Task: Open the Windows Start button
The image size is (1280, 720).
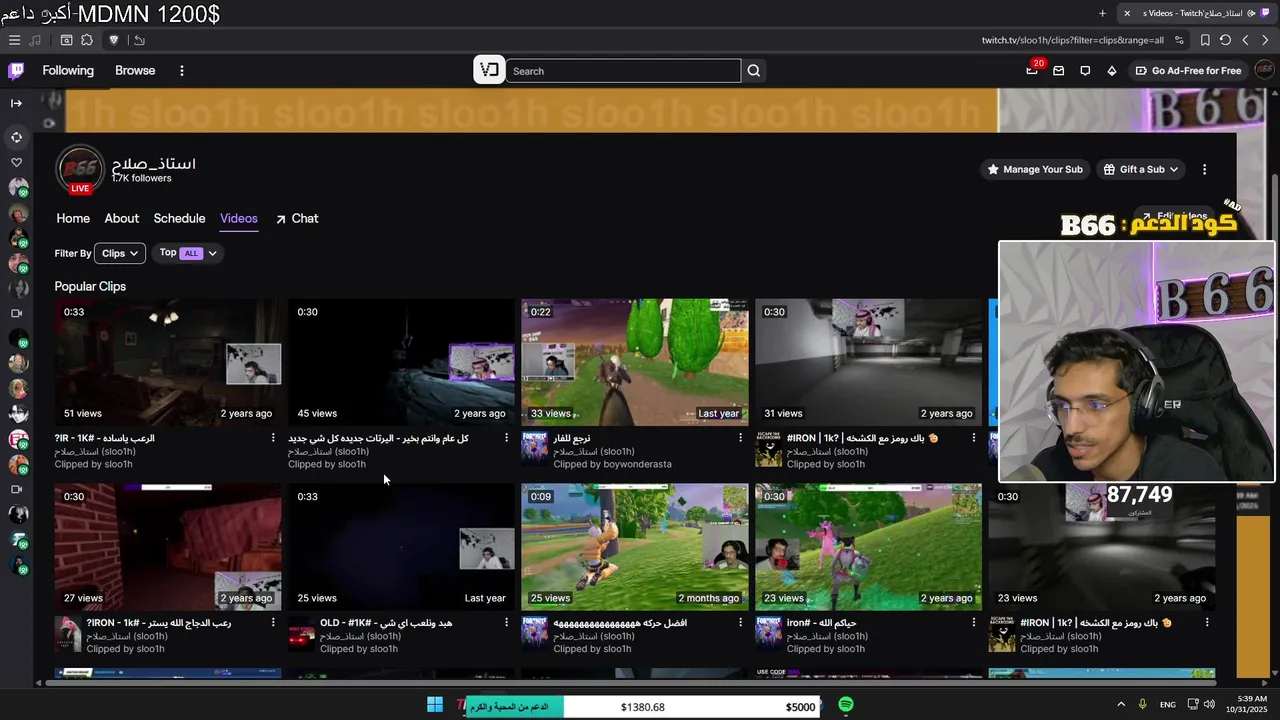Action: click(435, 705)
